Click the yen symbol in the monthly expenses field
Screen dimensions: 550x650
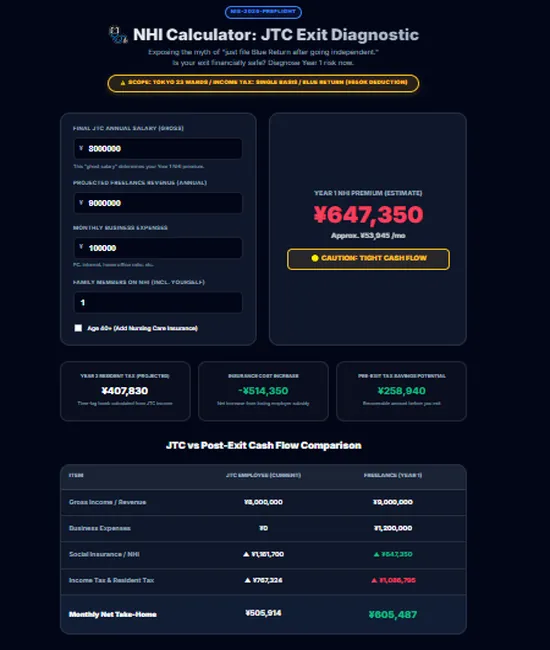click(x=81, y=247)
